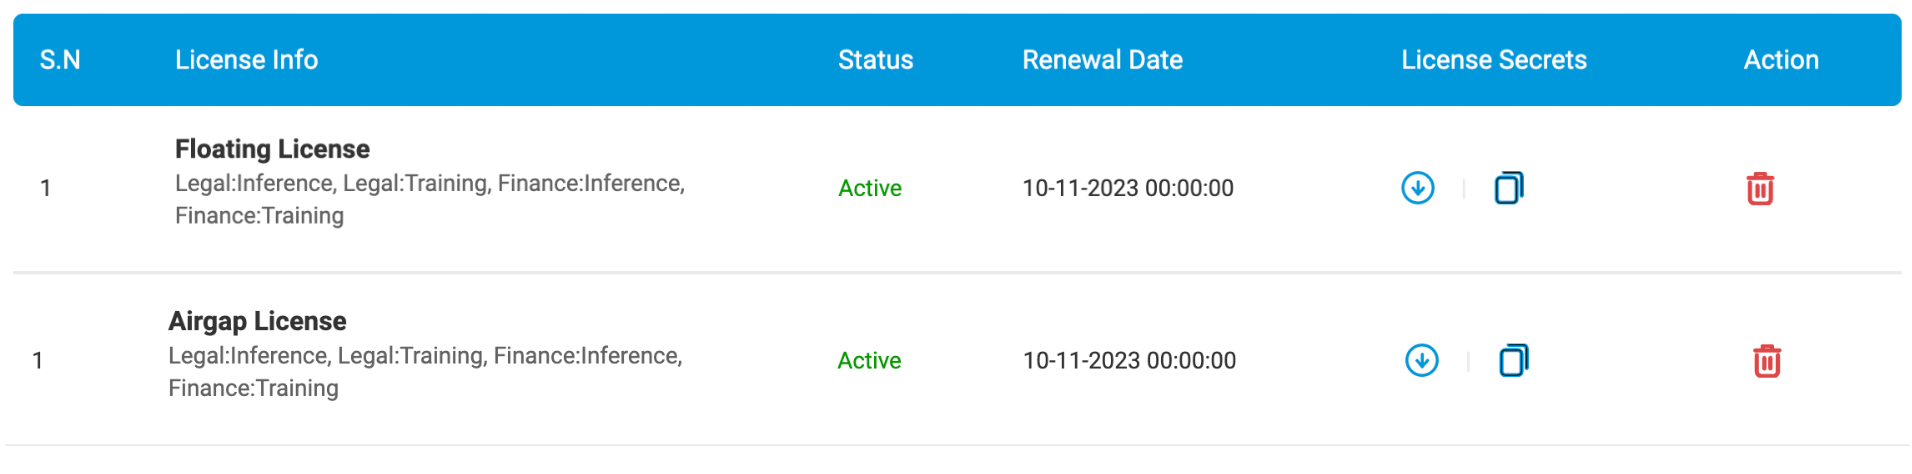Image resolution: width=1912 pixels, height=474 pixels.
Task: Click Active status of Floating License
Action: 870,188
